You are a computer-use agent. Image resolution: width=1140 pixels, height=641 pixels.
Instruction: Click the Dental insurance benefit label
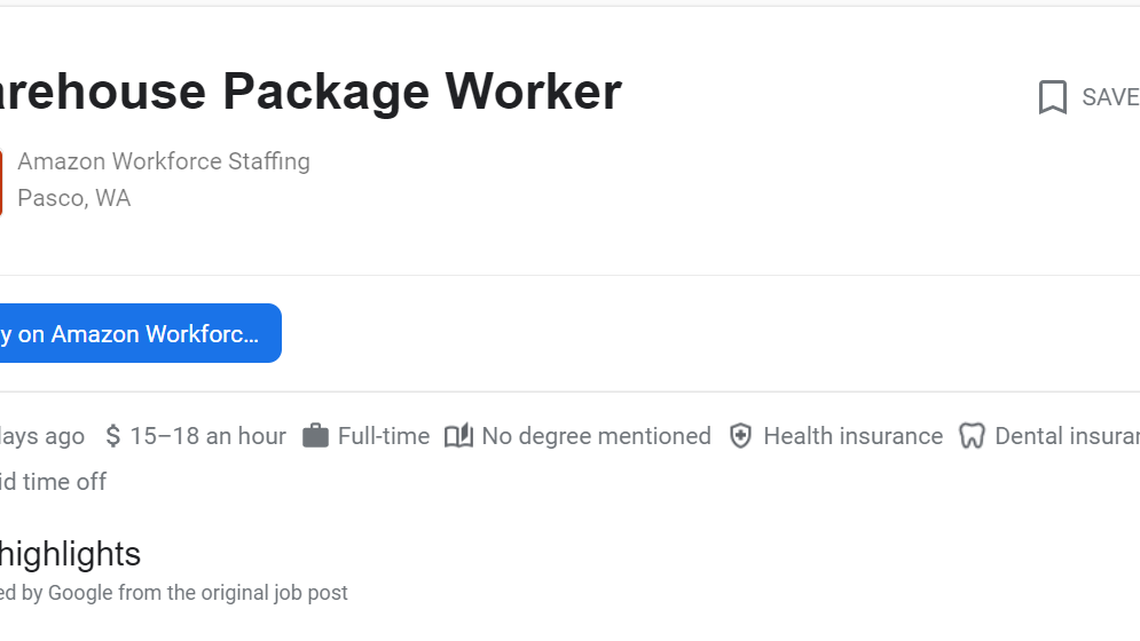pos(1067,435)
